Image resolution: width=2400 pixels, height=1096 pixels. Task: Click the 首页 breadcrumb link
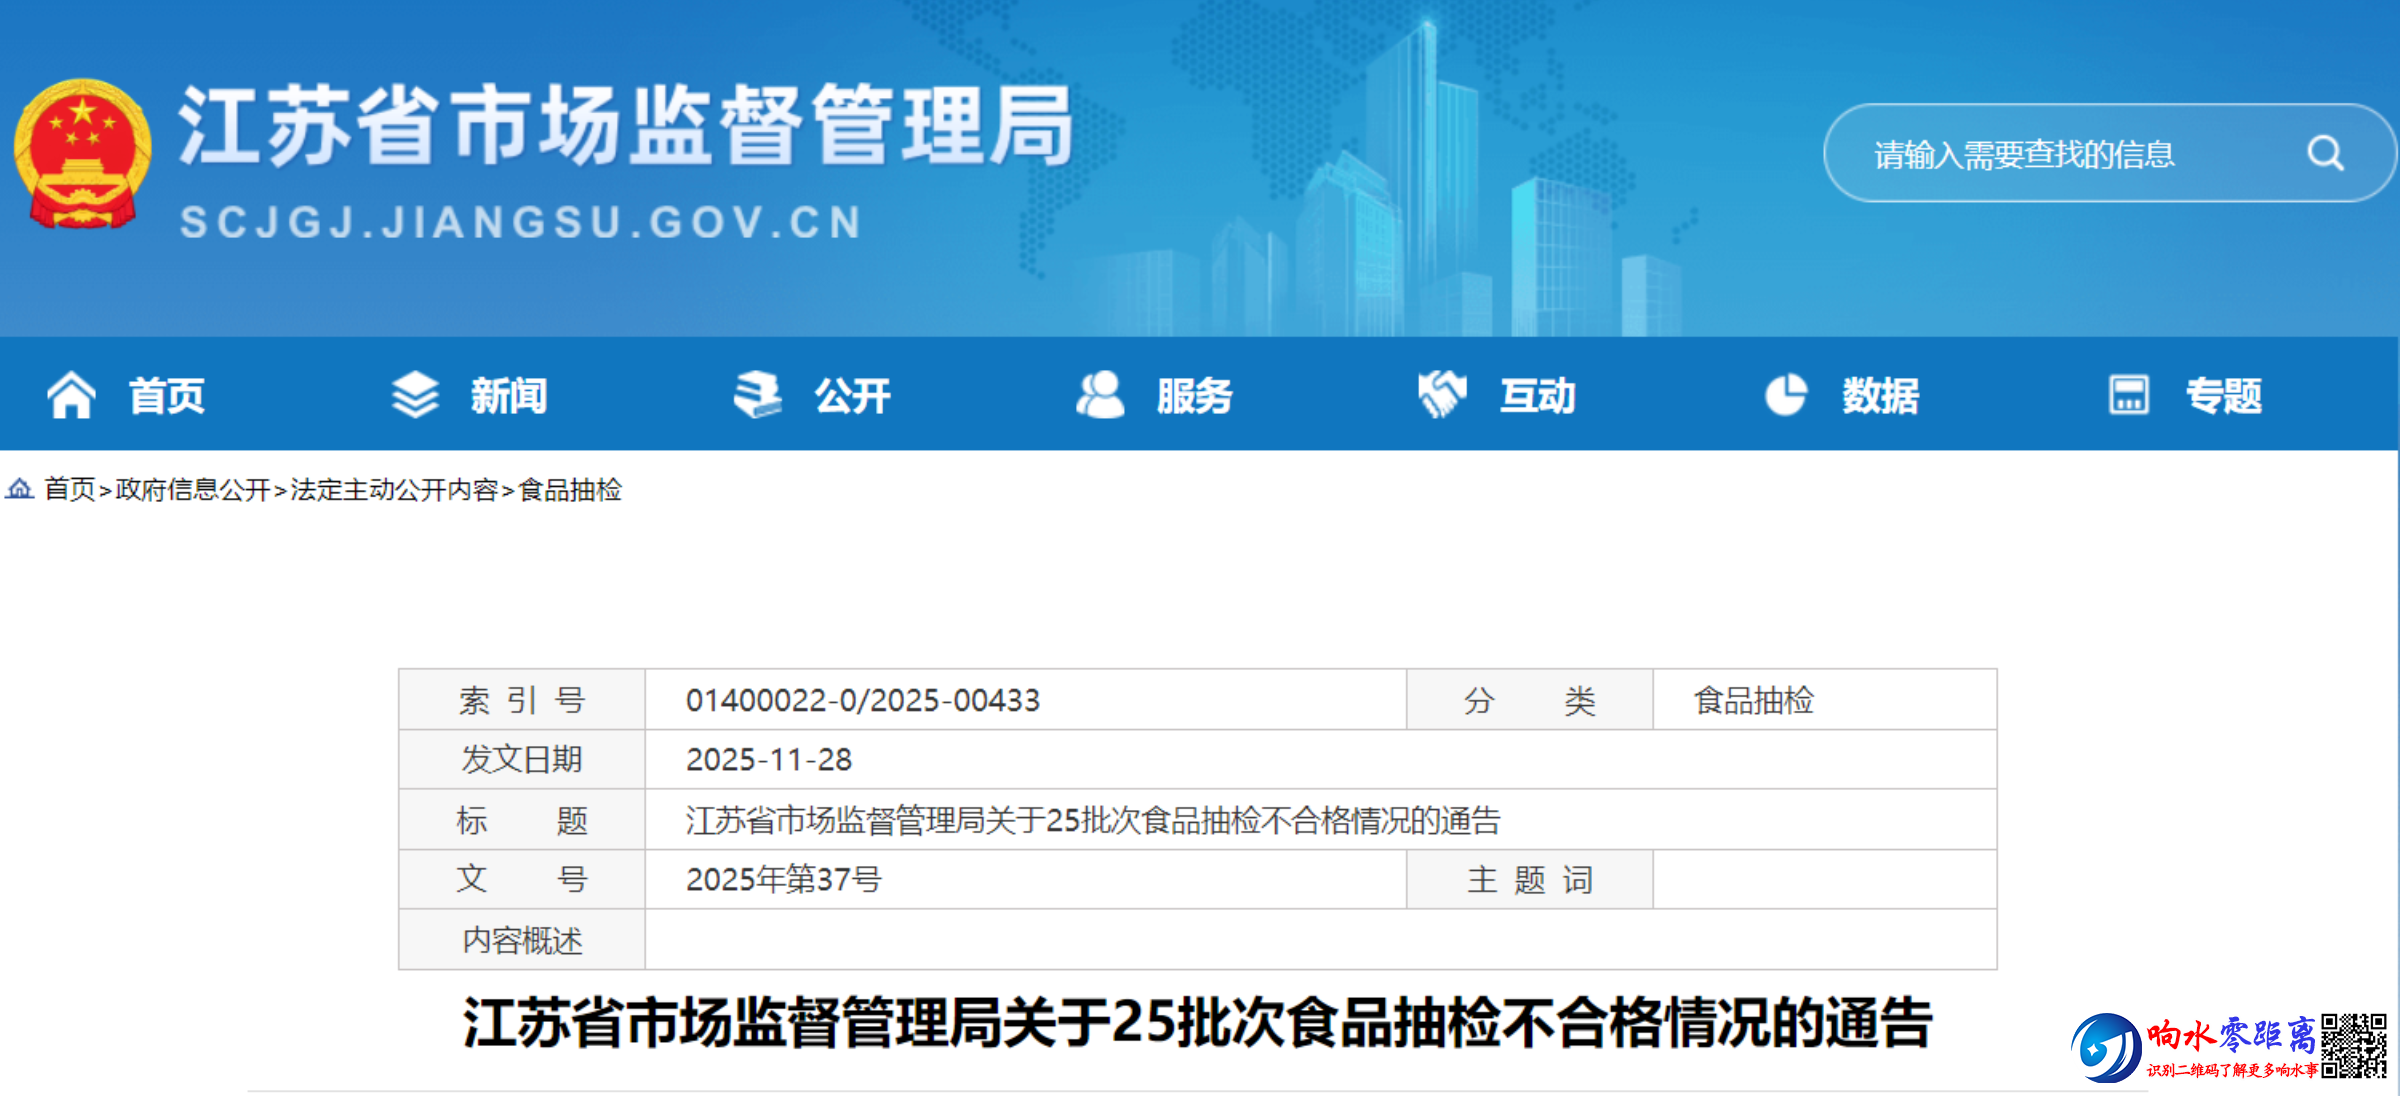point(70,489)
